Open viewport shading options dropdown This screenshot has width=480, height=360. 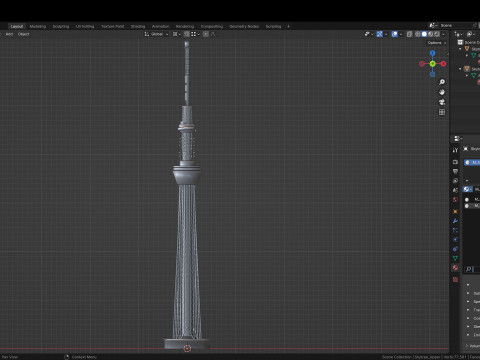(x=444, y=34)
